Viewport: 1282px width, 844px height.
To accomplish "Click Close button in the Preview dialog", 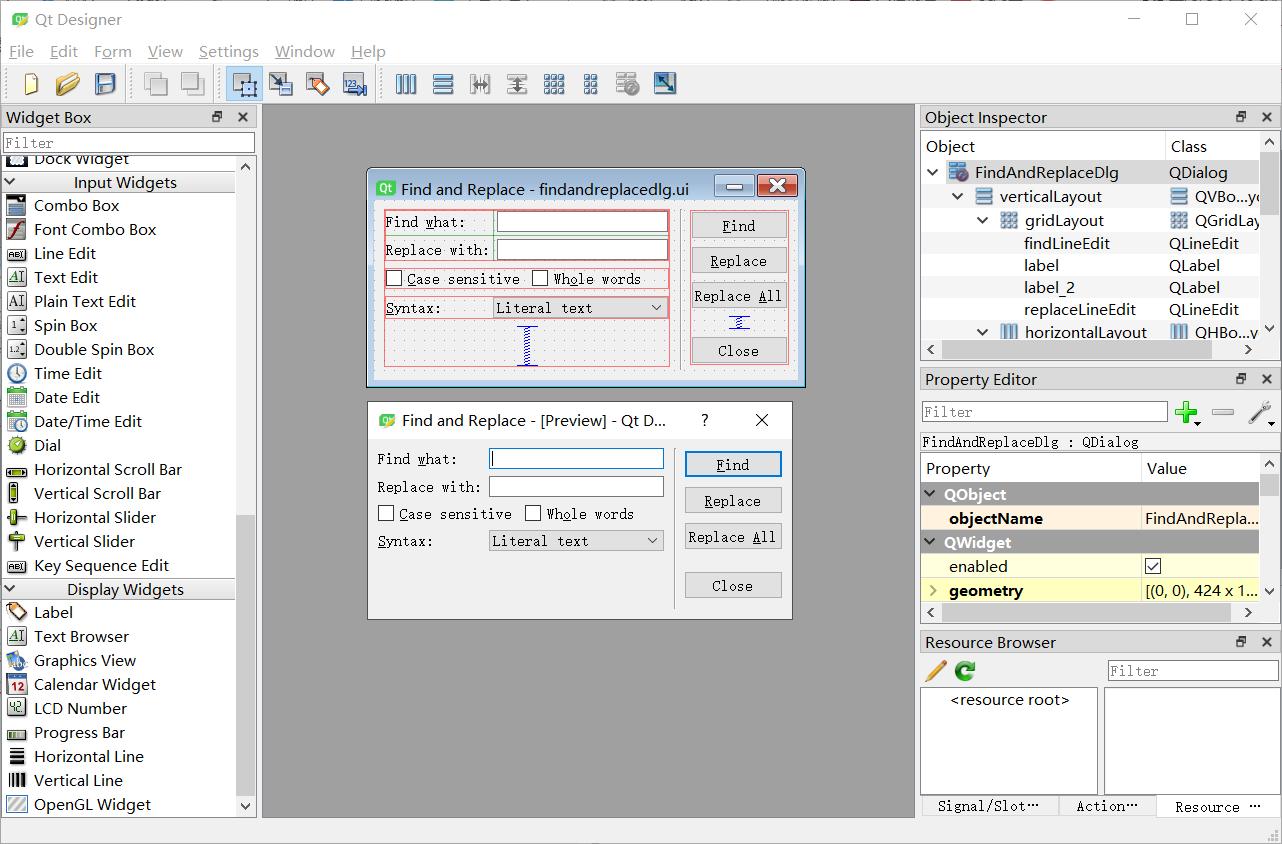I will (x=733, y=586).
